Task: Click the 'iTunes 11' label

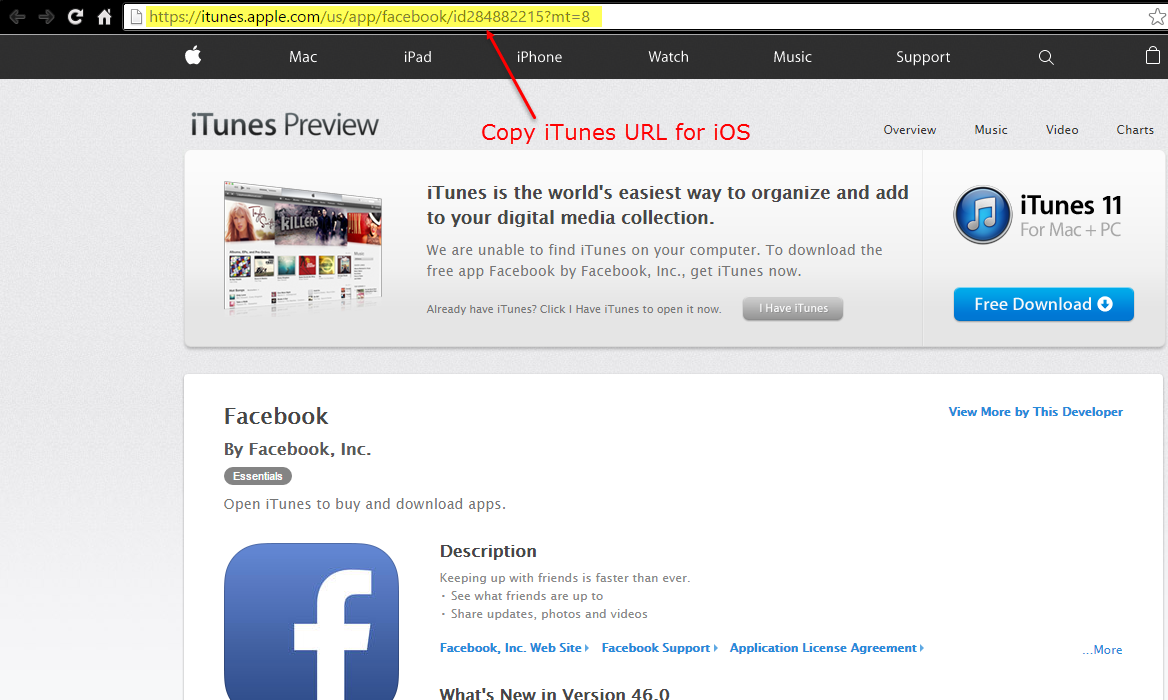Action: click(1070, 205)
